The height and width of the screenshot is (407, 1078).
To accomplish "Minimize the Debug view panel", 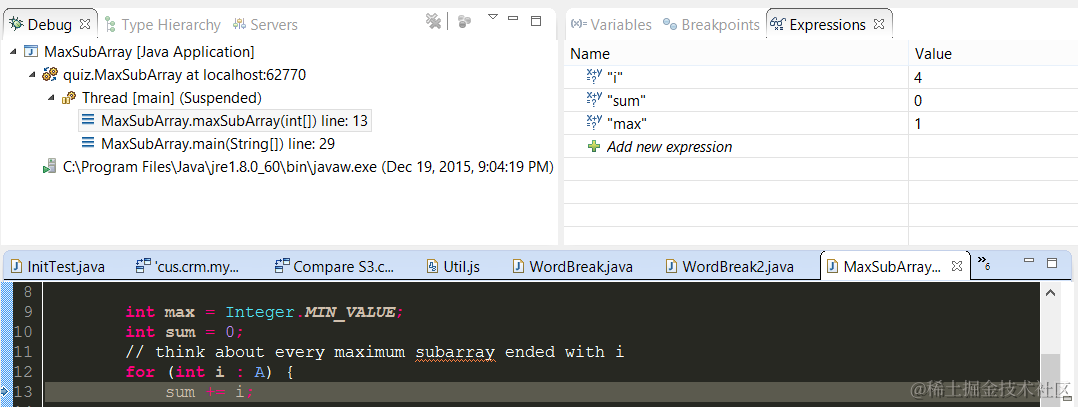I will [515, 19].
